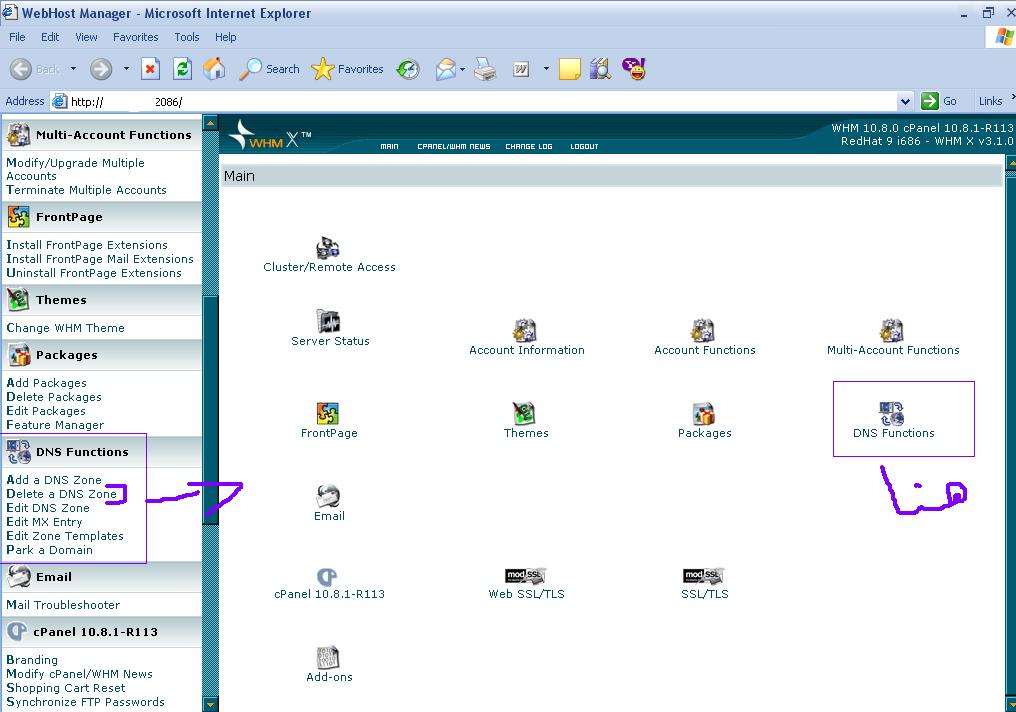1016x712 pixels.
Task: Click the Packages icon in main panel
Action: tap(704, 414)
